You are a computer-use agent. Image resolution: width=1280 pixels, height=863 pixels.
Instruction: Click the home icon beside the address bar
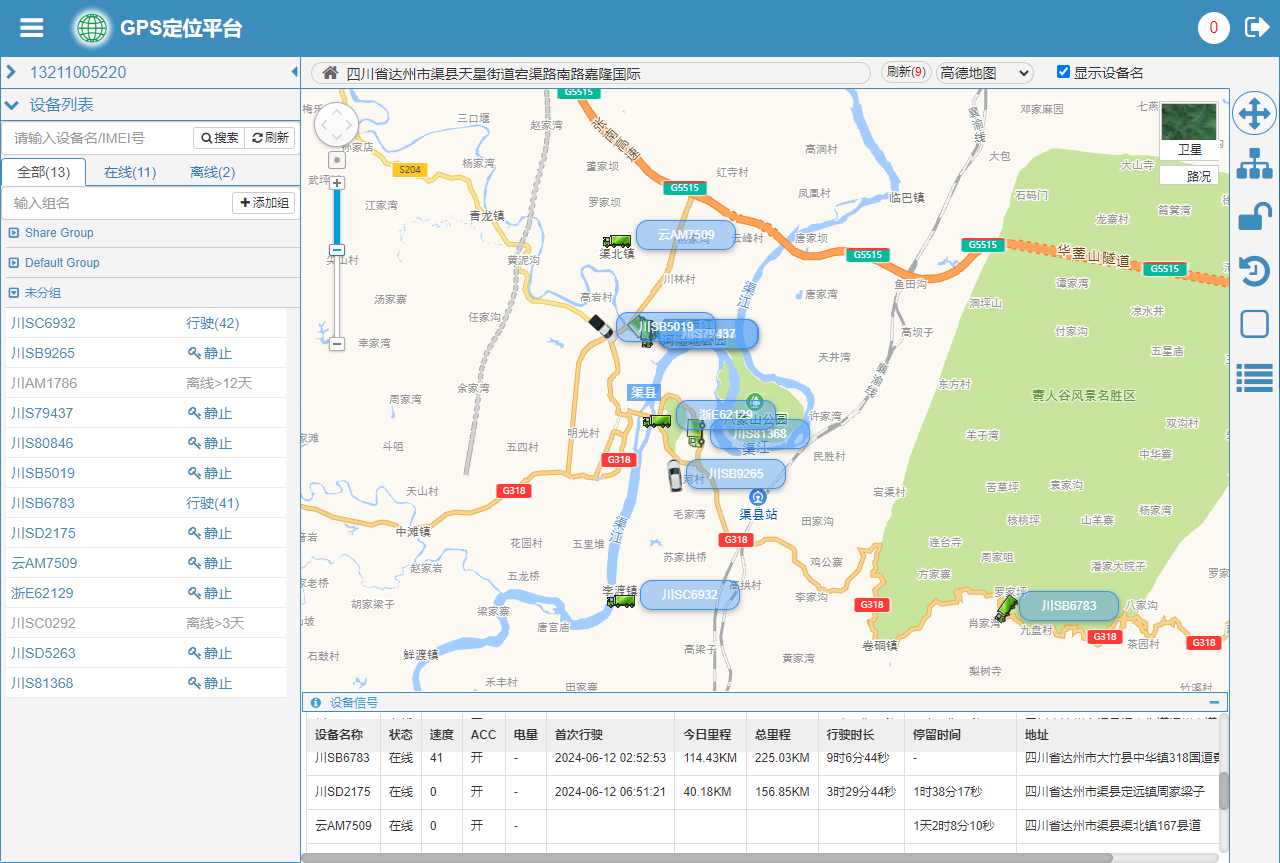(329, 73)
